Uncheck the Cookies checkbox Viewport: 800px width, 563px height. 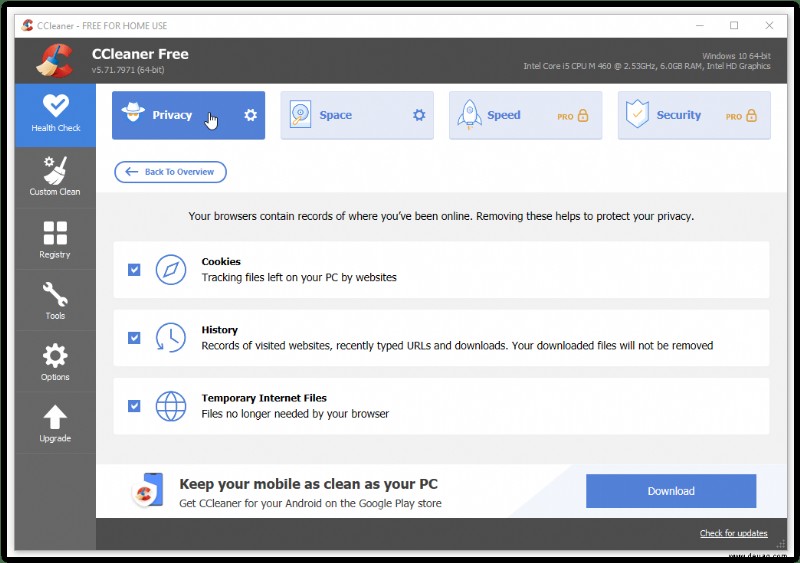(134, 270)
